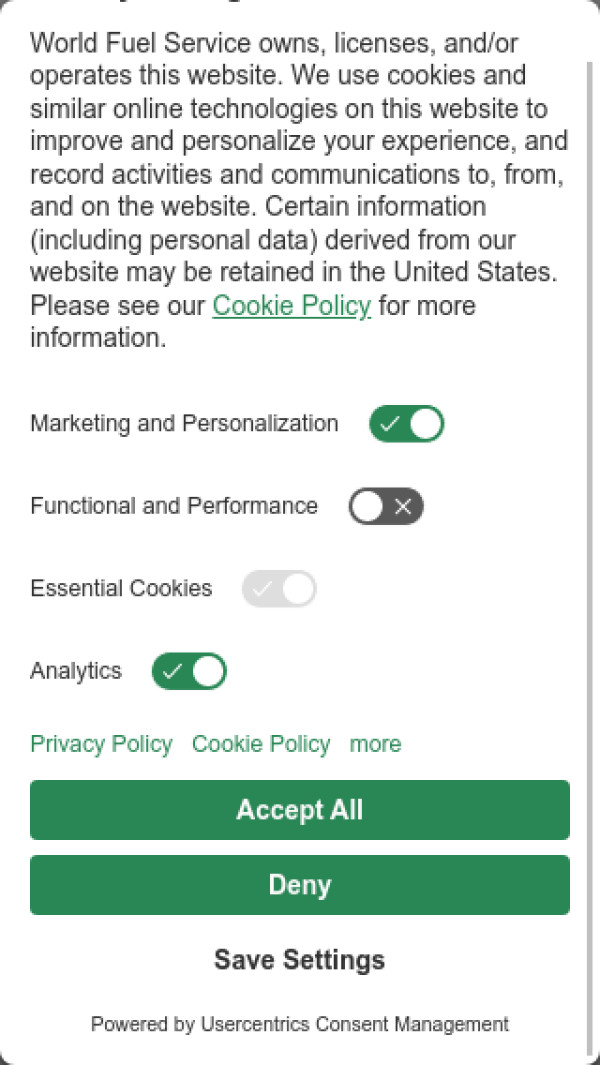Click the checkmark icon inside Analytics switch
This screenshot has height=1065, width=600.
(x=172, y=672)
